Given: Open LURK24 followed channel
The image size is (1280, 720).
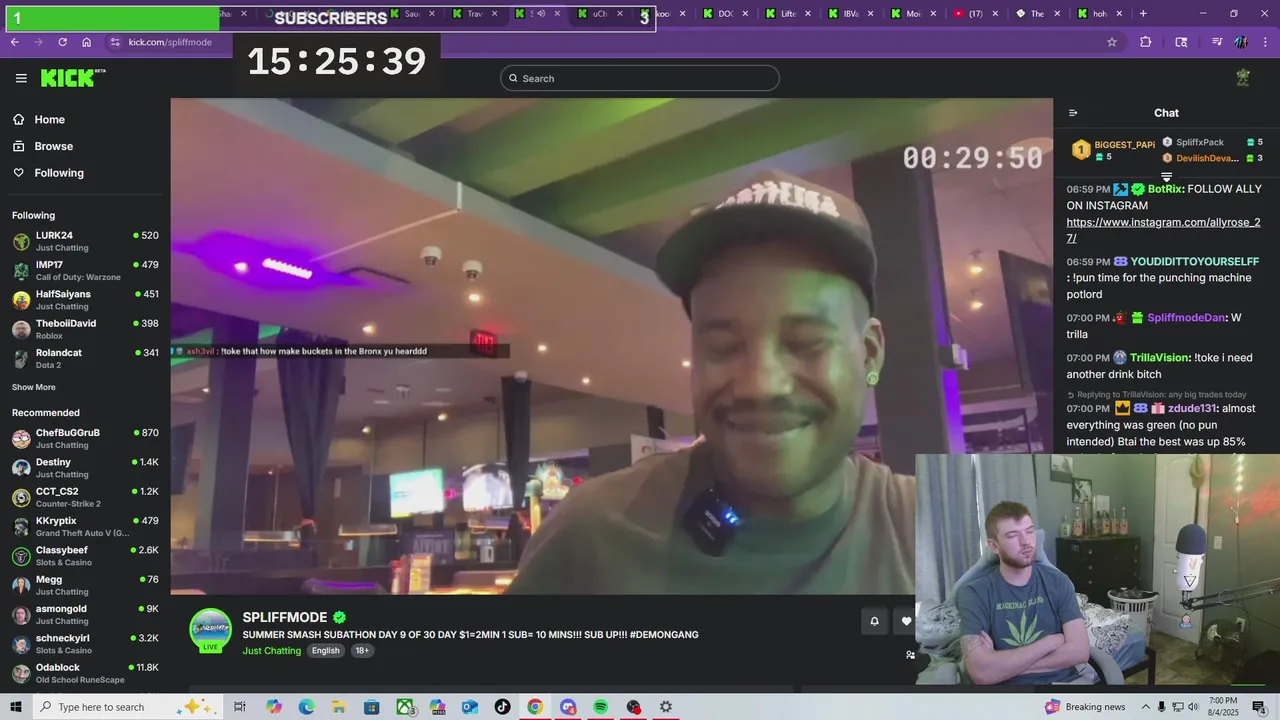Looking at the screenshot, I should tap(85, 241).
